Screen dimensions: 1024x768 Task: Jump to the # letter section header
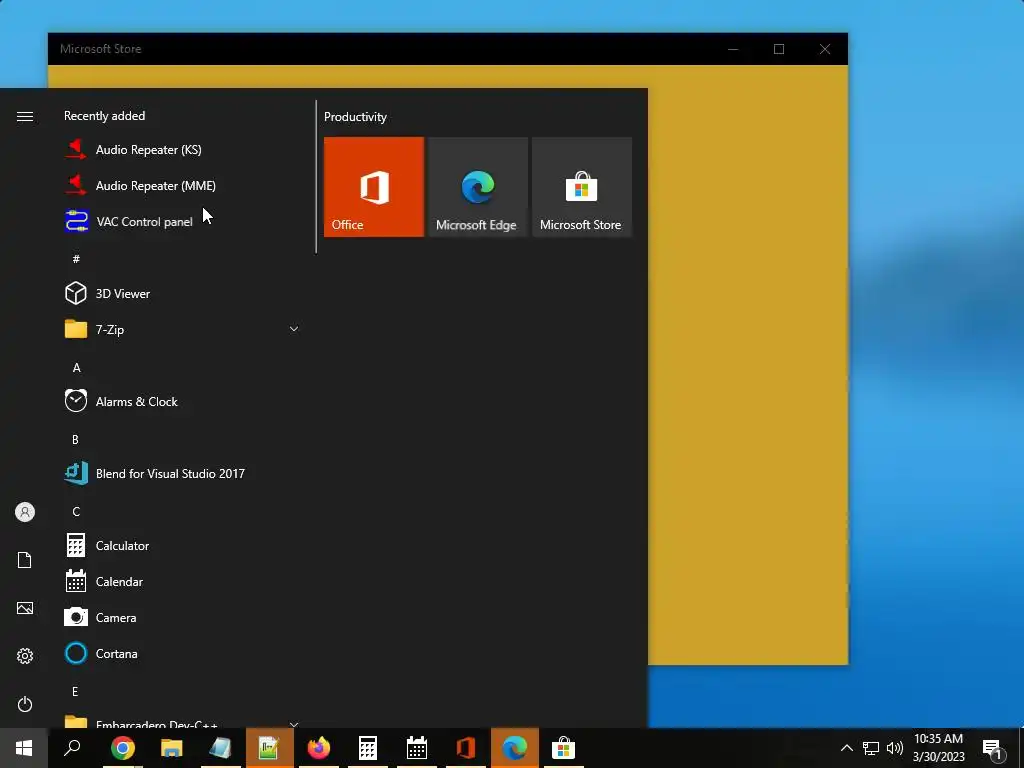[x=76, y=259]
